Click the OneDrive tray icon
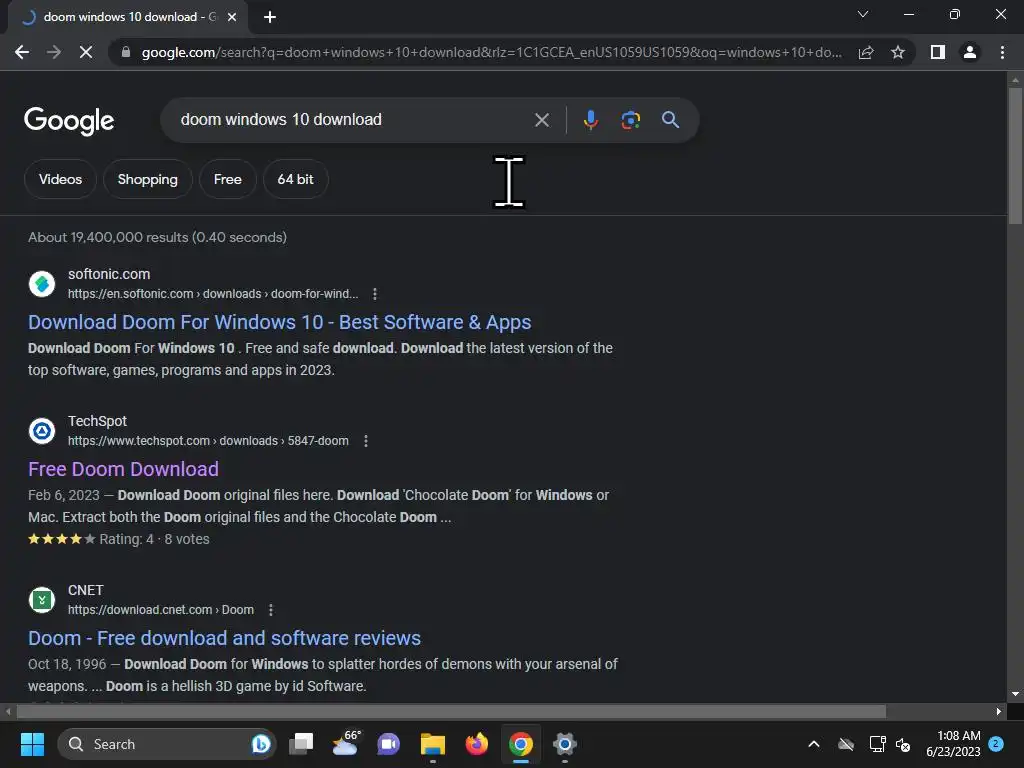This screenshot has width=1024, height=768. click(846, 744)
